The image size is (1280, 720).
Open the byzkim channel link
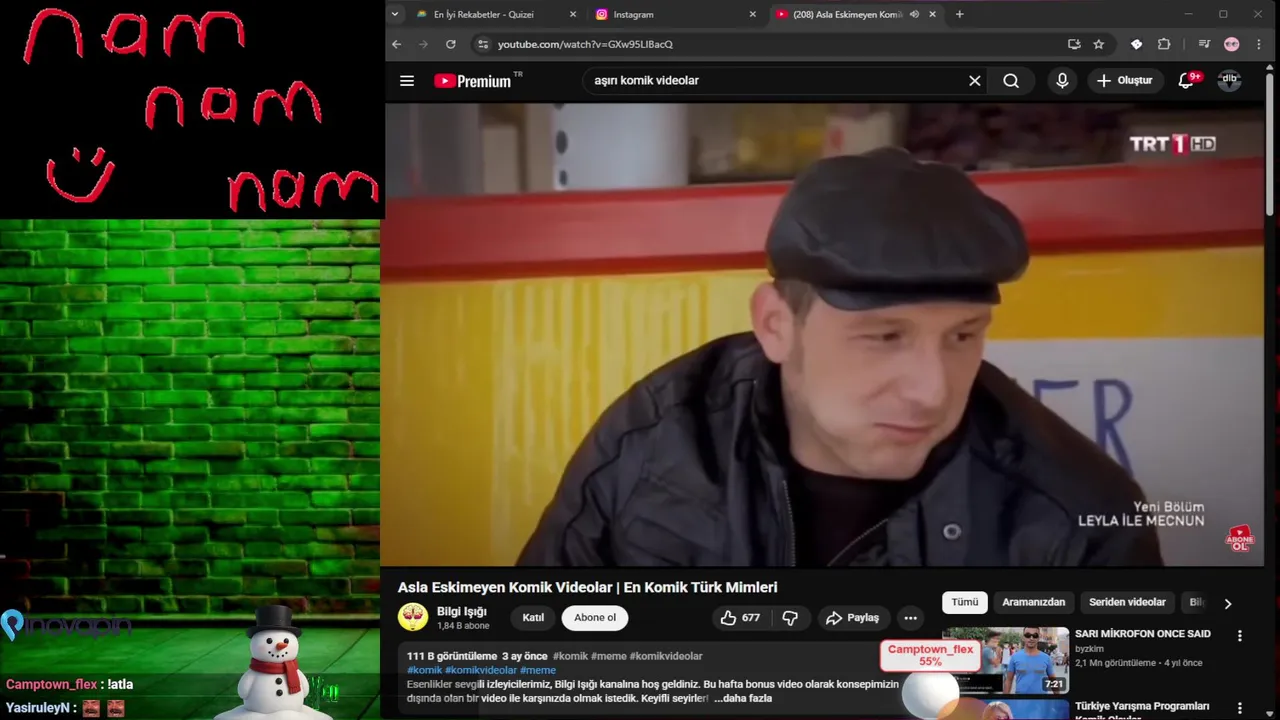pyautogui.click(x=1089, y=649)
